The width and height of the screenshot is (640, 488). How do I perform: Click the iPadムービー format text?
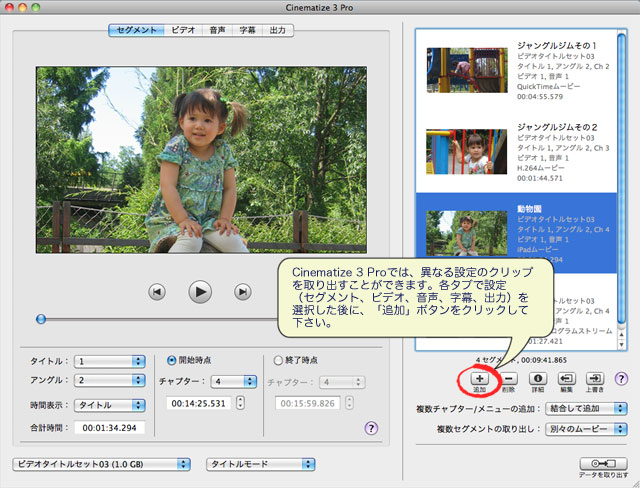pyautogui.click(x=538, y=249)
